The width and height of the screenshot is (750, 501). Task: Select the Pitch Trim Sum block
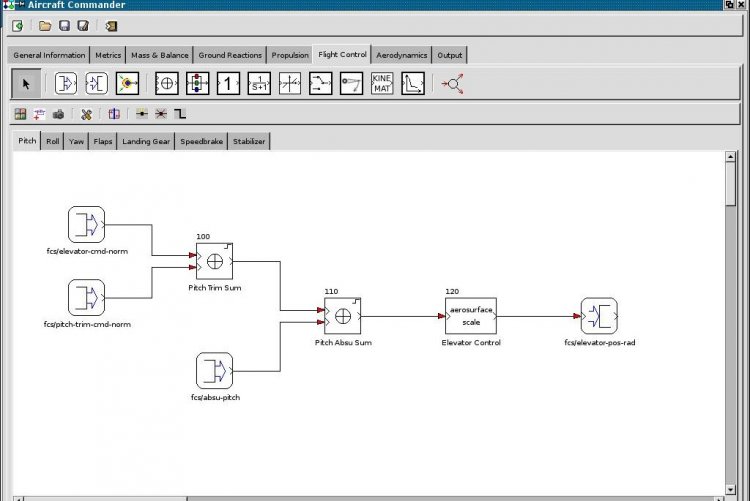coord(215,262)
